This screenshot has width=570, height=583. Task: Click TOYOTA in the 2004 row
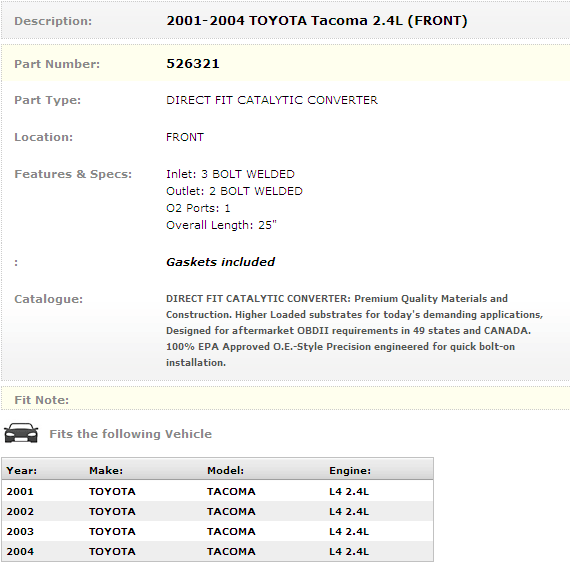[x=112, y=552]
